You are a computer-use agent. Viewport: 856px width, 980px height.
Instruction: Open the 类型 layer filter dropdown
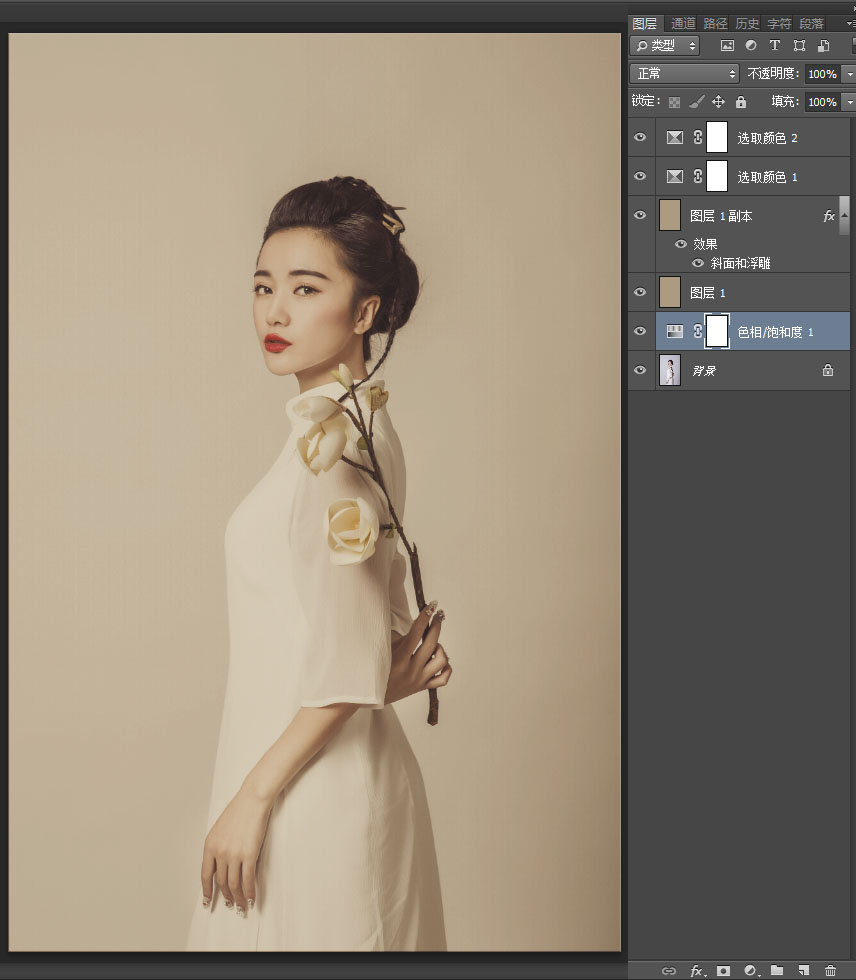pyautogui.click(x=665, y=45)
